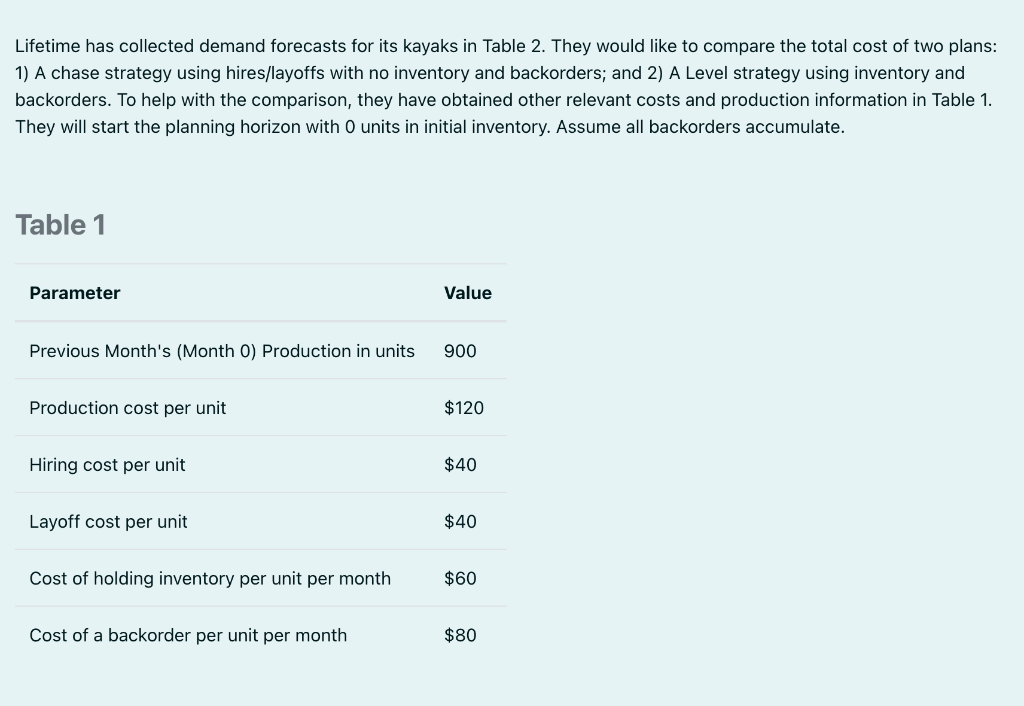Click the "Parameter" column header

tap(75, 293)
